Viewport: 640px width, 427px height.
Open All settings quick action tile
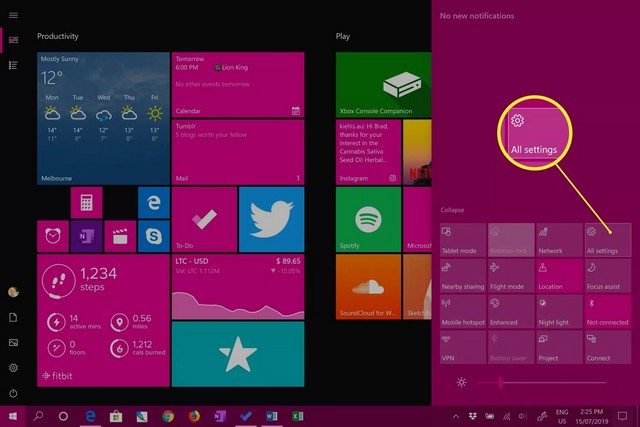pyautogui.click(x=608, y=240)
